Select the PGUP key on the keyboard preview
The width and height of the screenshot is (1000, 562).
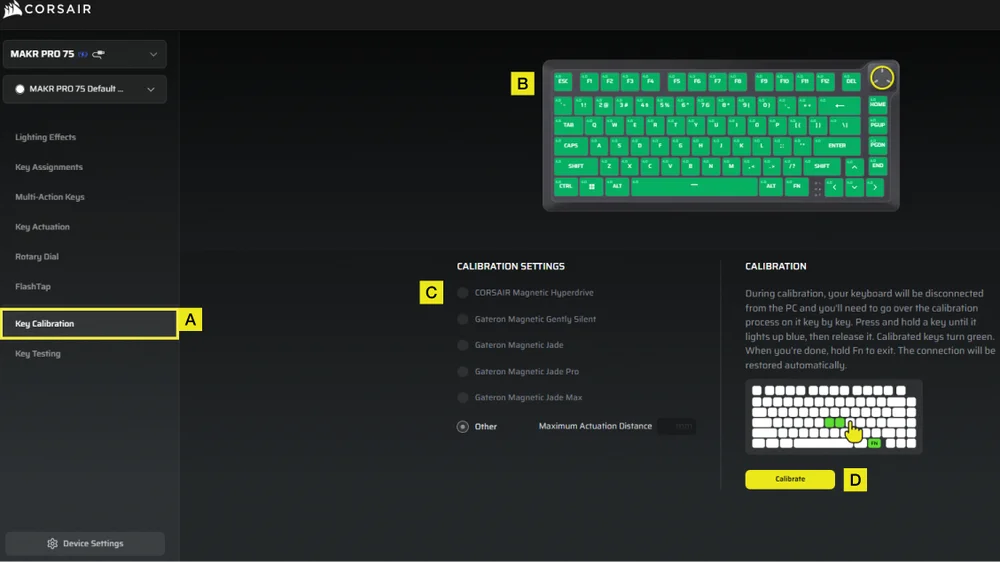pos(878,126)
